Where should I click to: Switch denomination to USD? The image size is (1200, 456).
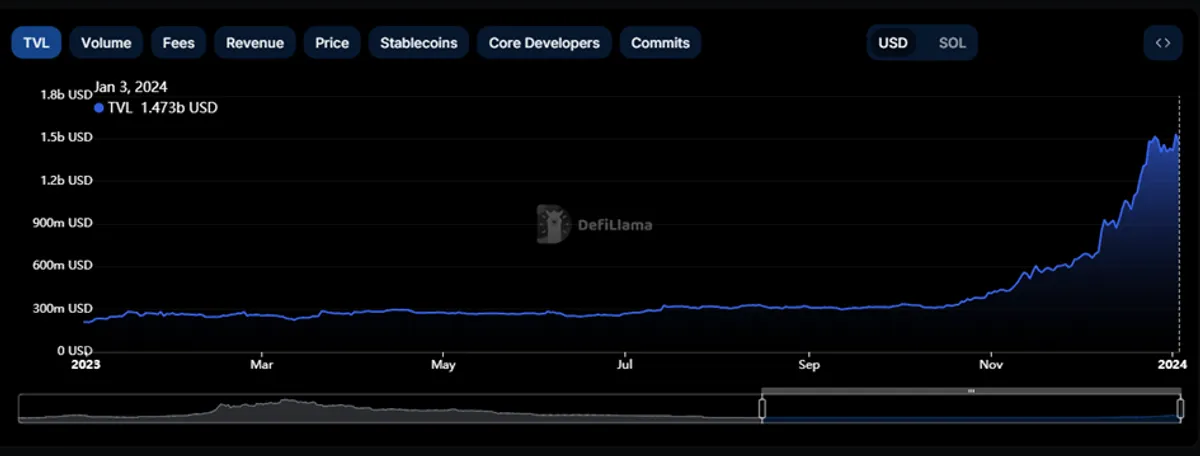click(x=893, y=43)
